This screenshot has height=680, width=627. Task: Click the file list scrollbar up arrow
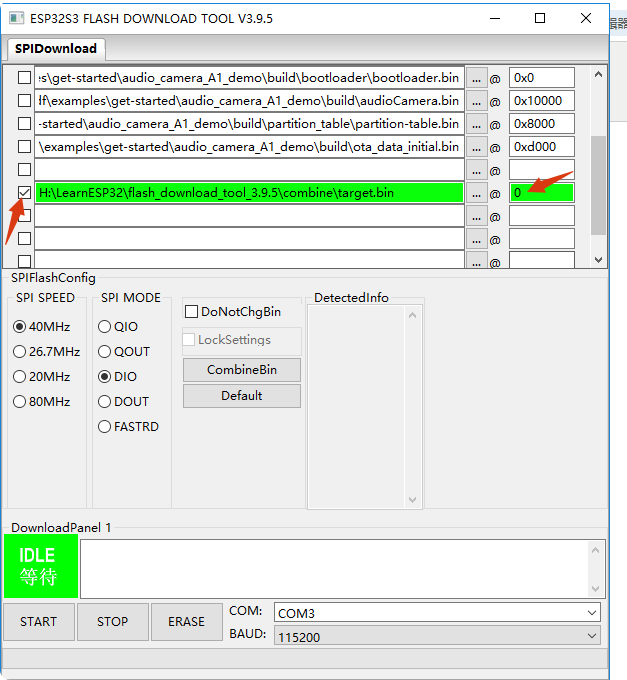click(x=598, y=75)
